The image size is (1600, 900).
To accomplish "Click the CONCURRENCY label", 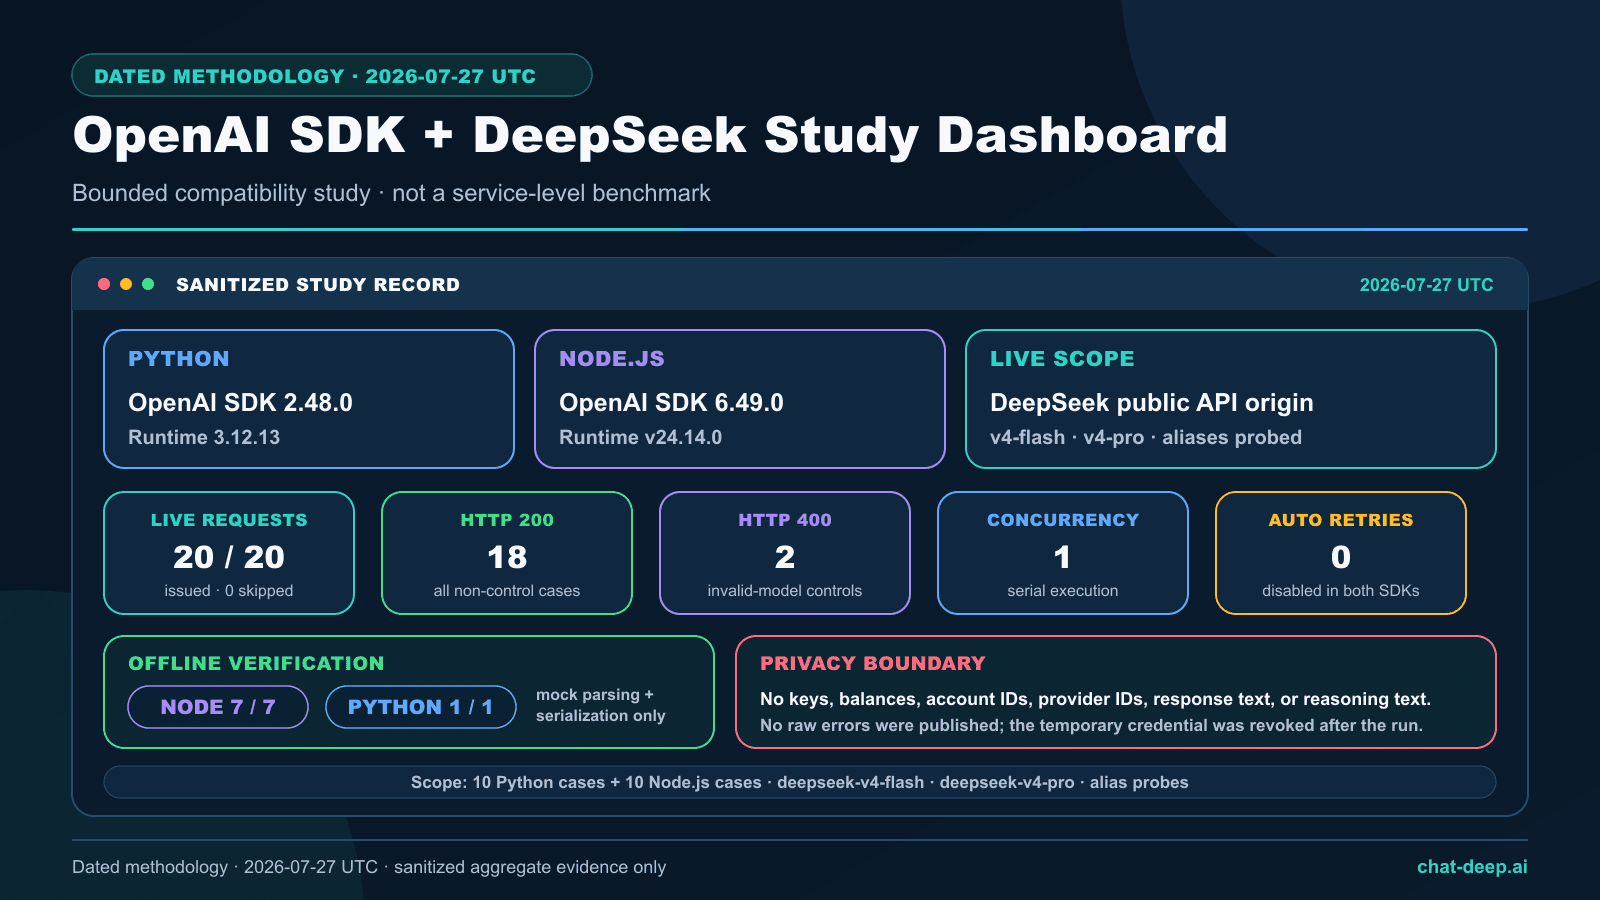I will tap(1063, 520).
